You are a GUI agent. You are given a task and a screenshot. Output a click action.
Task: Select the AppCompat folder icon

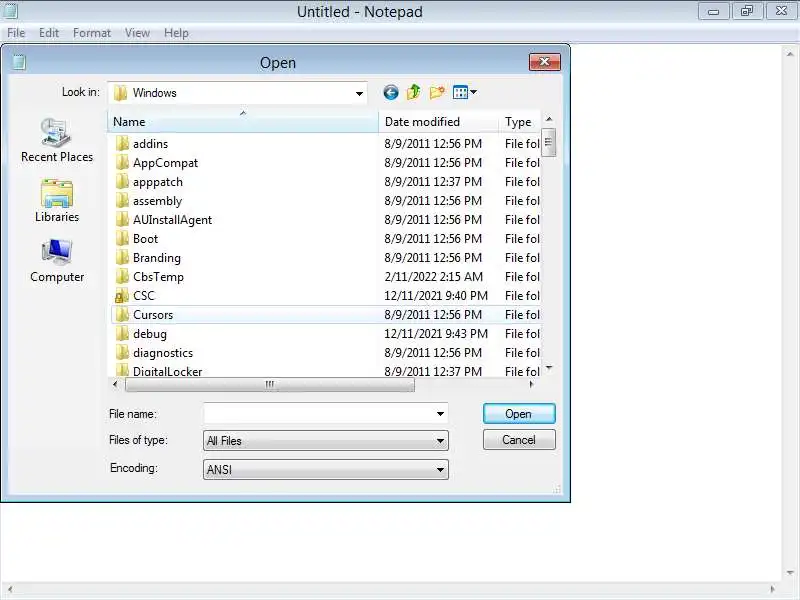(x=122, y=163)
